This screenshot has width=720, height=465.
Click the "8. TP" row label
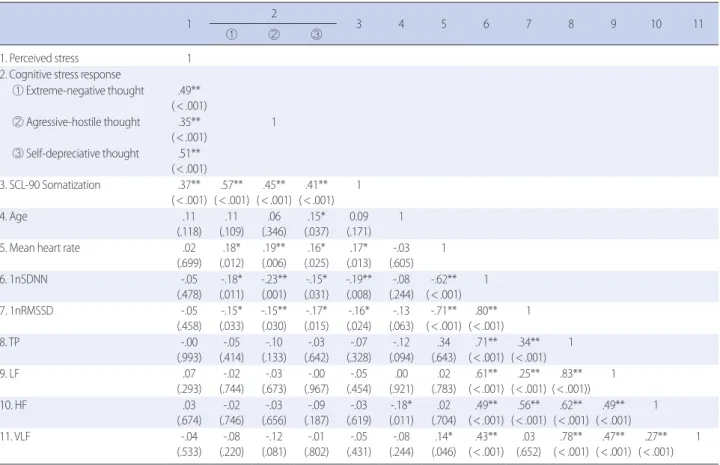[x=10, y=342]
